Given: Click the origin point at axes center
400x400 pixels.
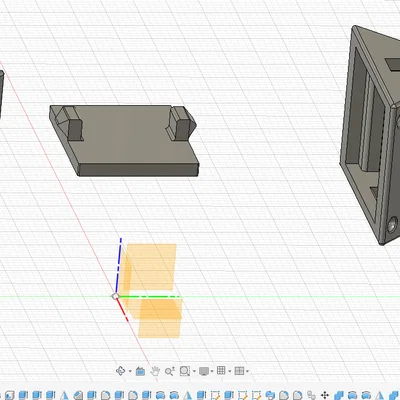Looking at the screenshot, I should [x=115, y=296].
